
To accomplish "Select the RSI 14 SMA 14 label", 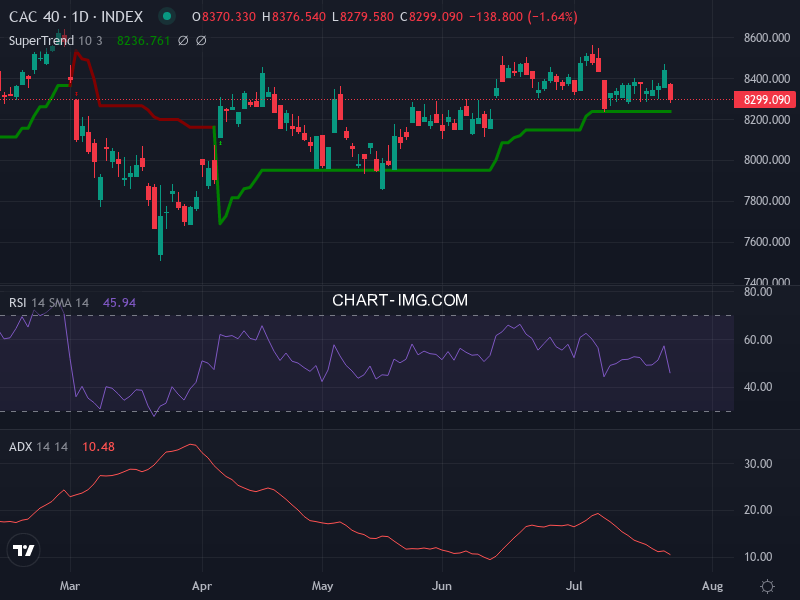I will (48, 303).
